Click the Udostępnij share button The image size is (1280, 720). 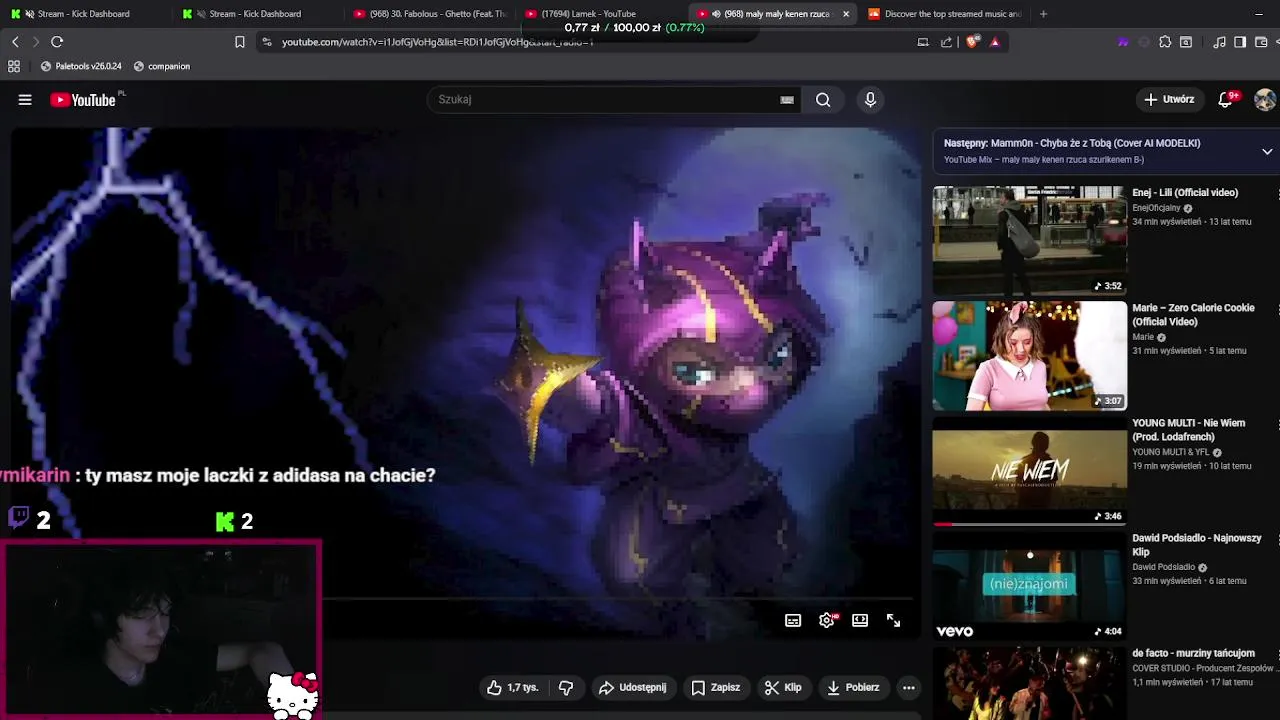pyautogui.click(x=632, y=688)
